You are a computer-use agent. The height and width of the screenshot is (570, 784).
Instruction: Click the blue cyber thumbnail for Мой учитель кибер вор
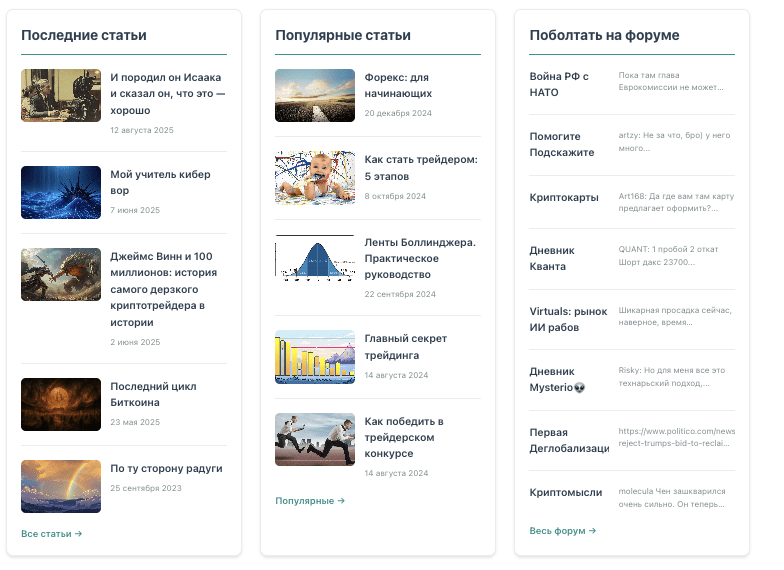pyautogui.click(x=61, y=192)
